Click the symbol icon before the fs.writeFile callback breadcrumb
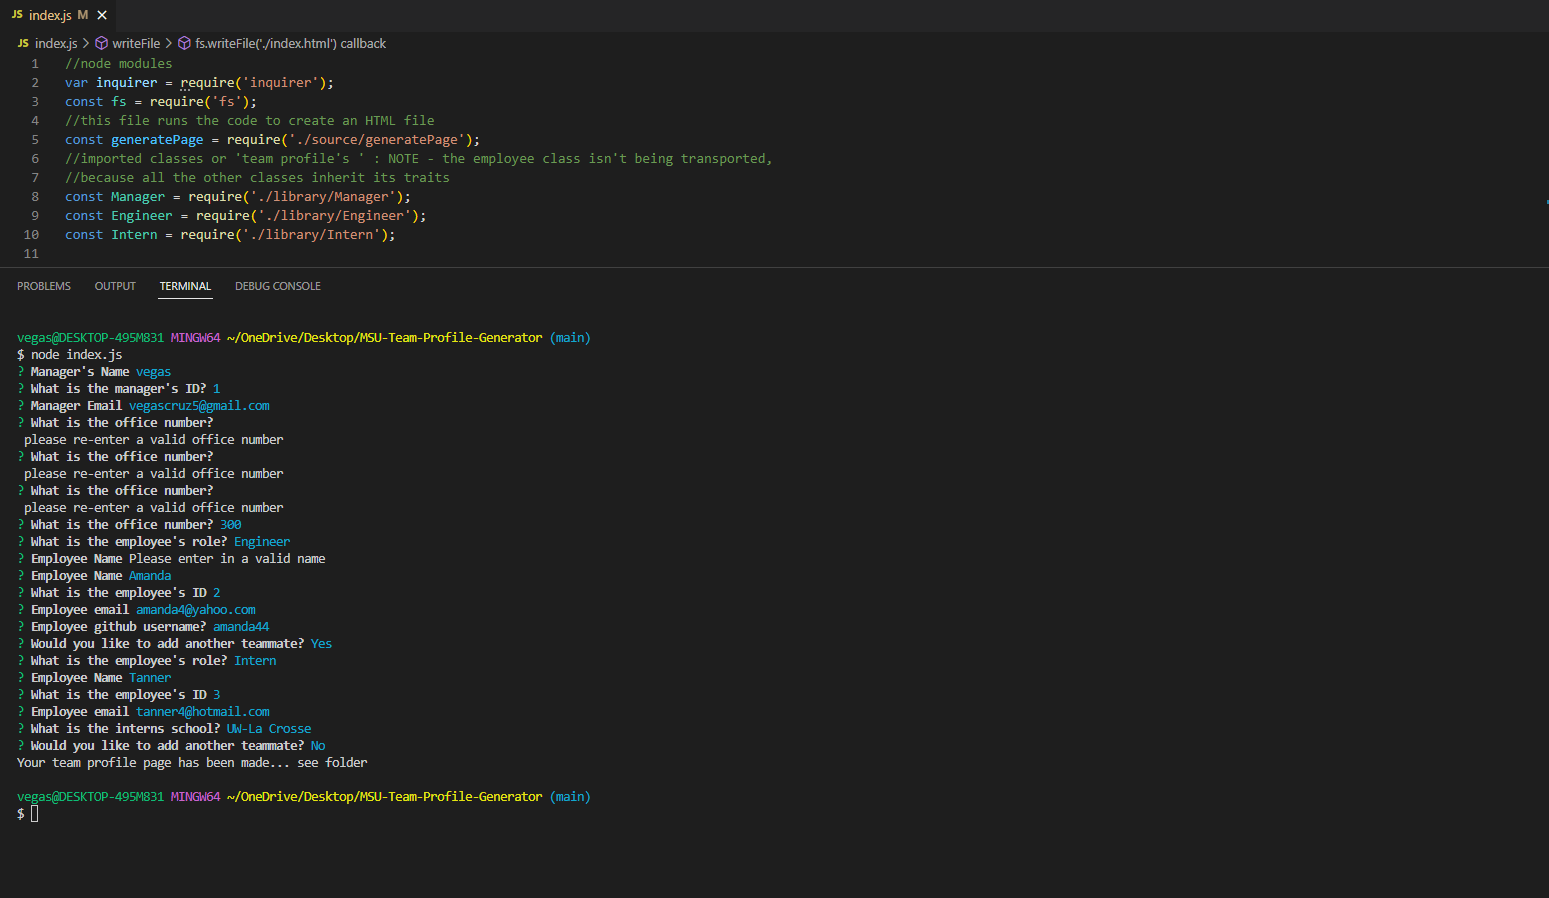1549x898 pixels. tap(184, 43)
